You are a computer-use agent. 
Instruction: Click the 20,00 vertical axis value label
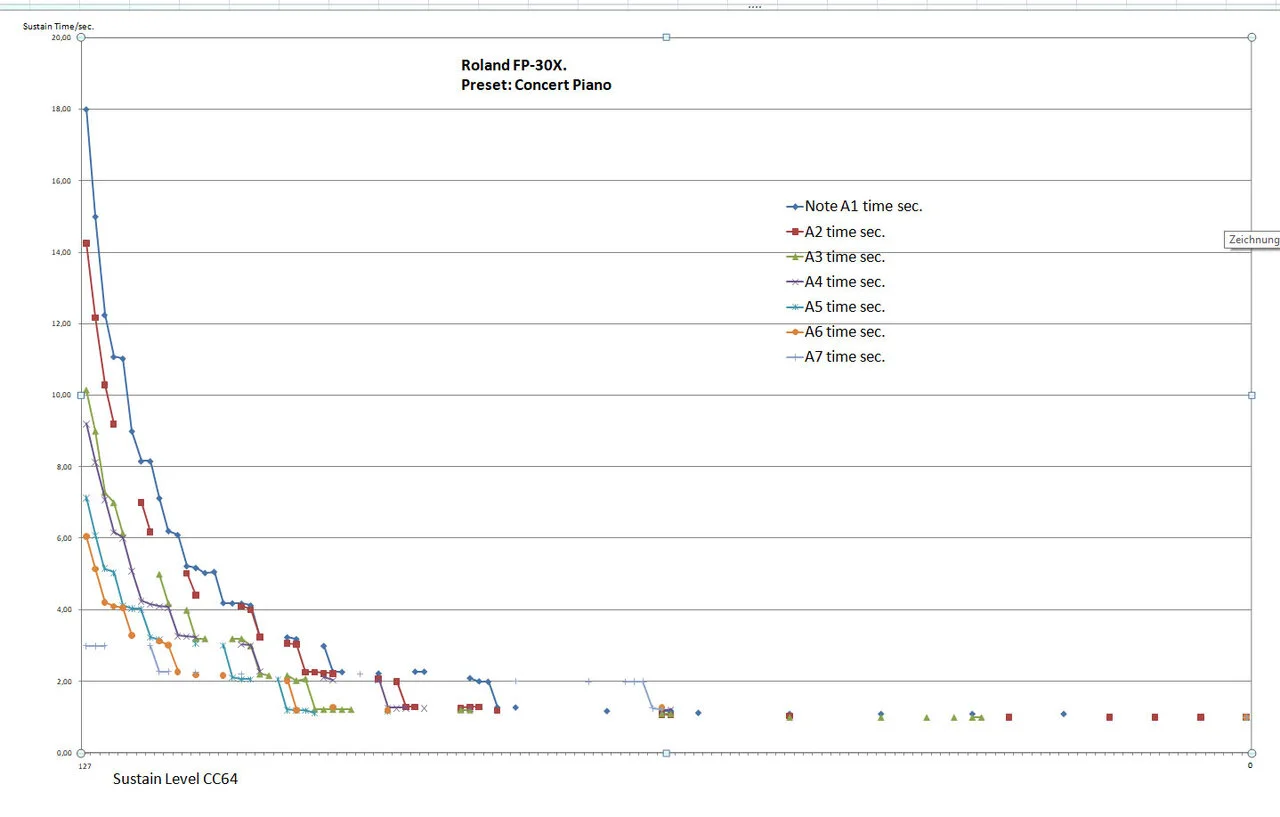coord(61,38)
